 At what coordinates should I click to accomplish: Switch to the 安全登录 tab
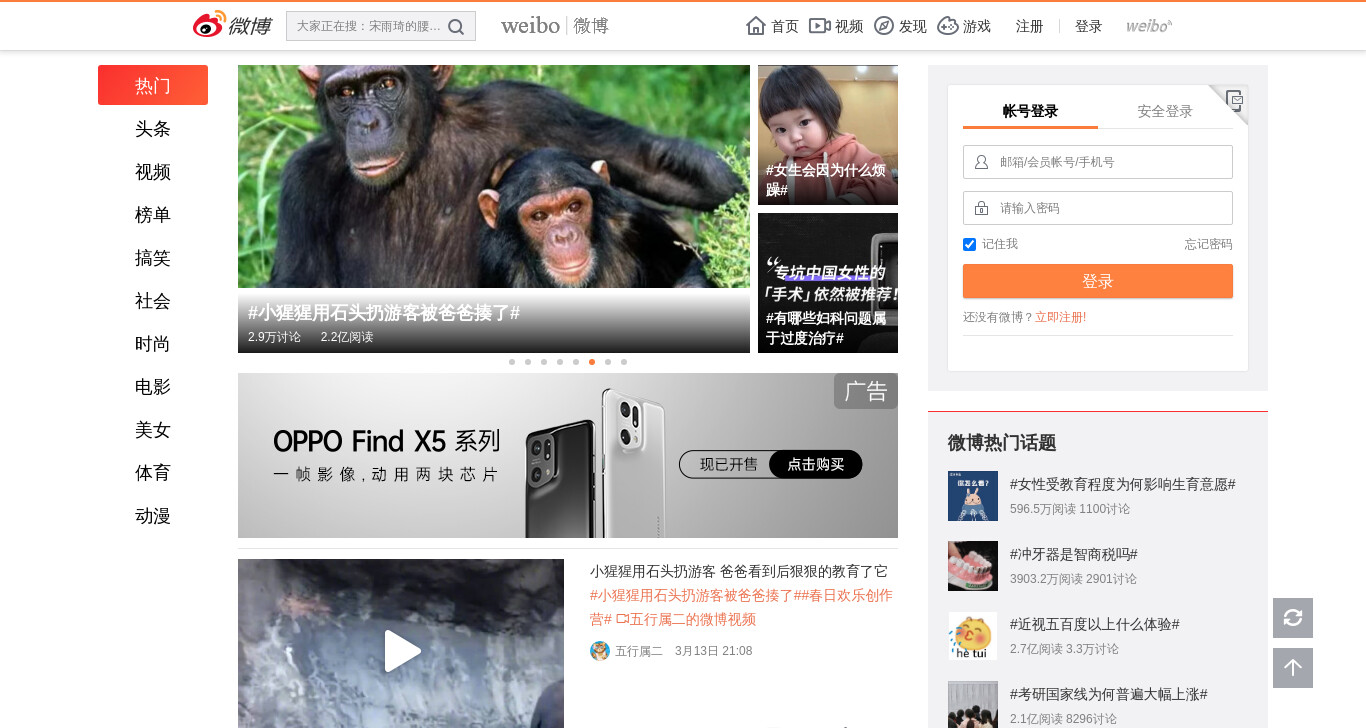1165,111
